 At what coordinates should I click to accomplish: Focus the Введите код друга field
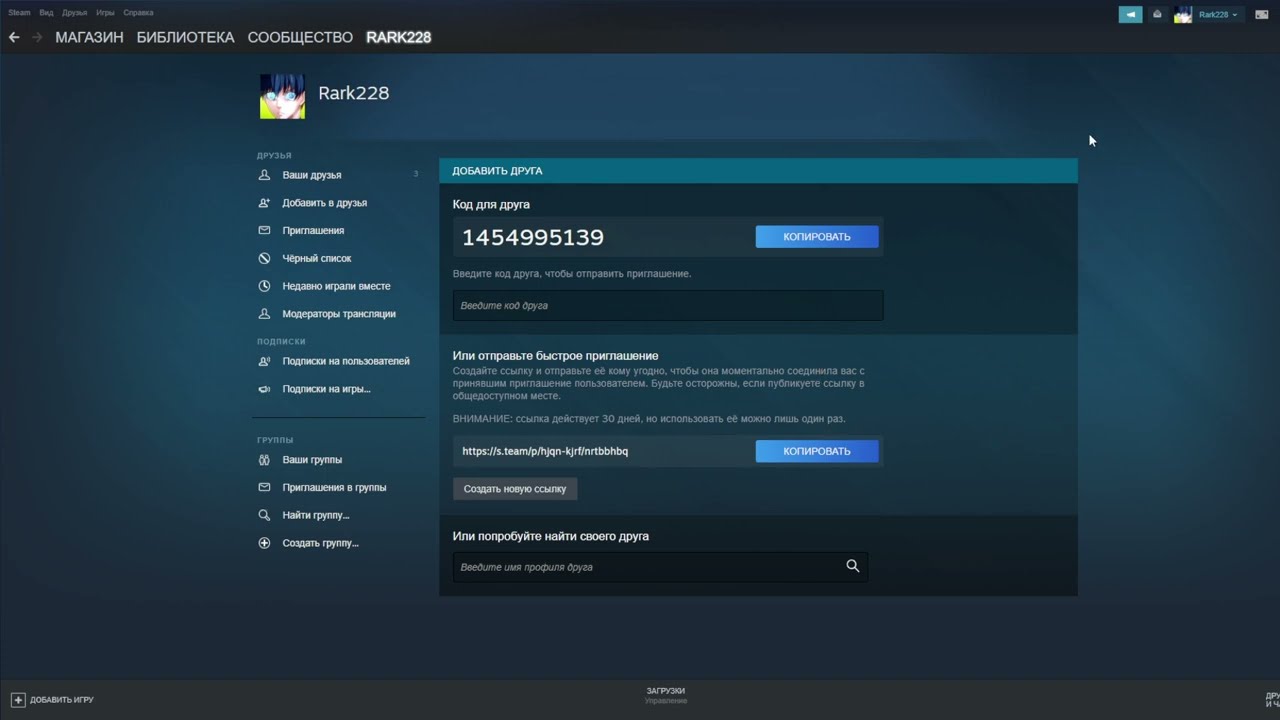[x=668, y=305]
